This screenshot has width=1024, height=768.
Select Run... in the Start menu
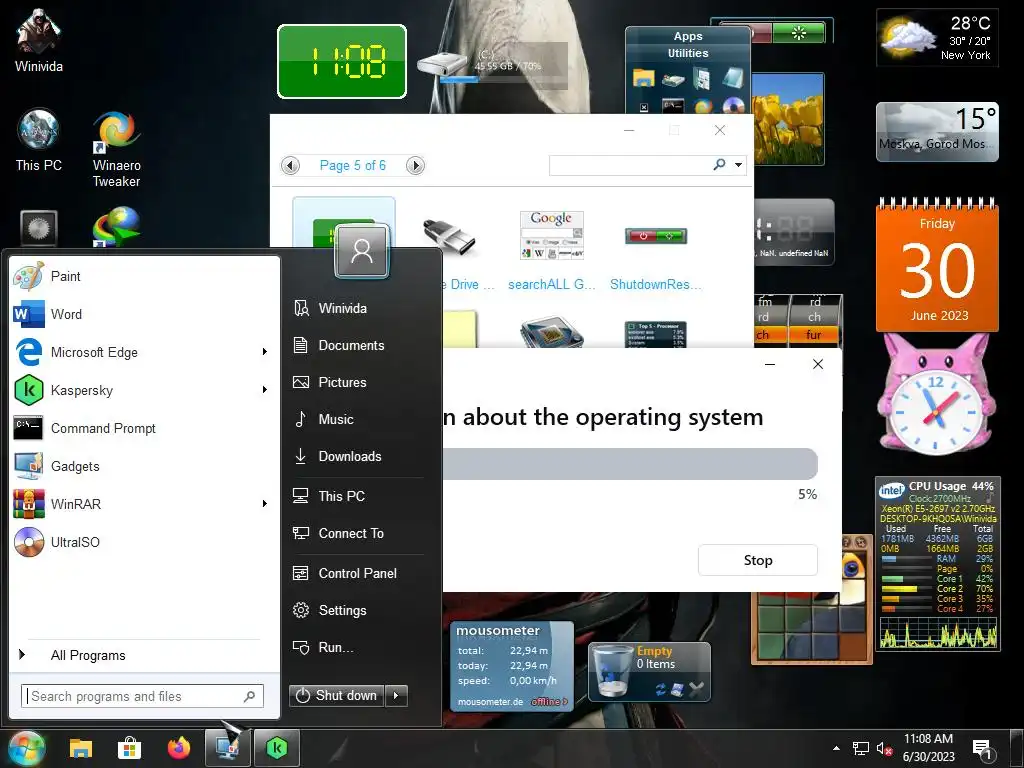coord(336,647)
